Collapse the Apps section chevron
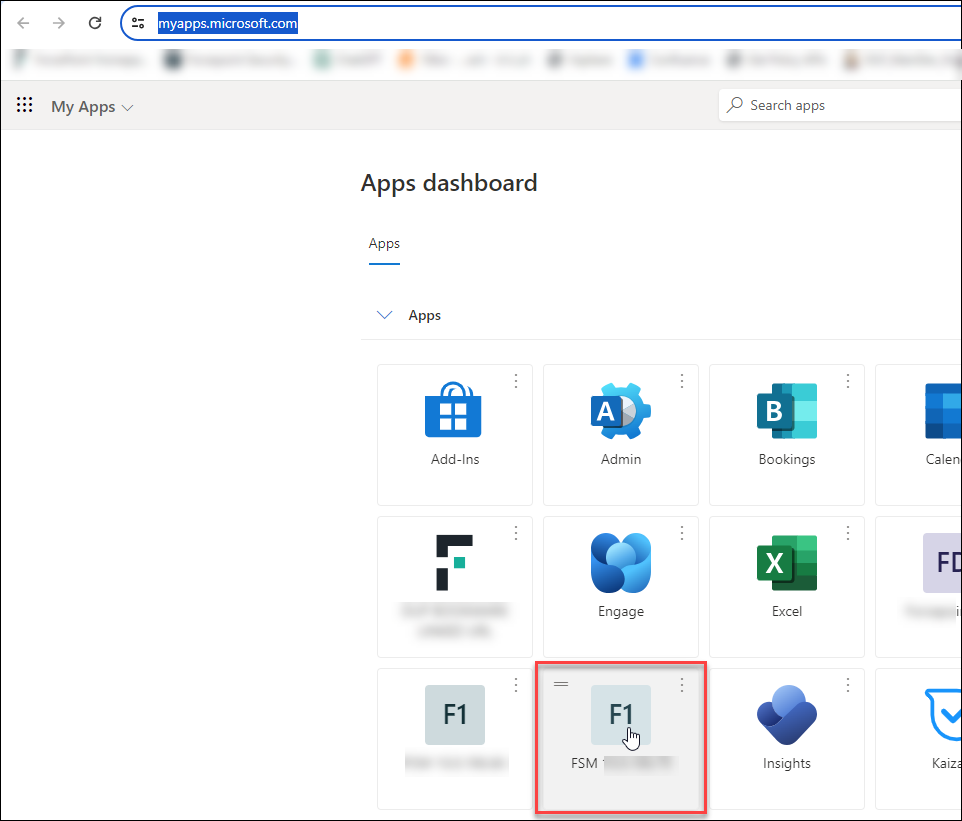962x821 pixels. point(384,315)
